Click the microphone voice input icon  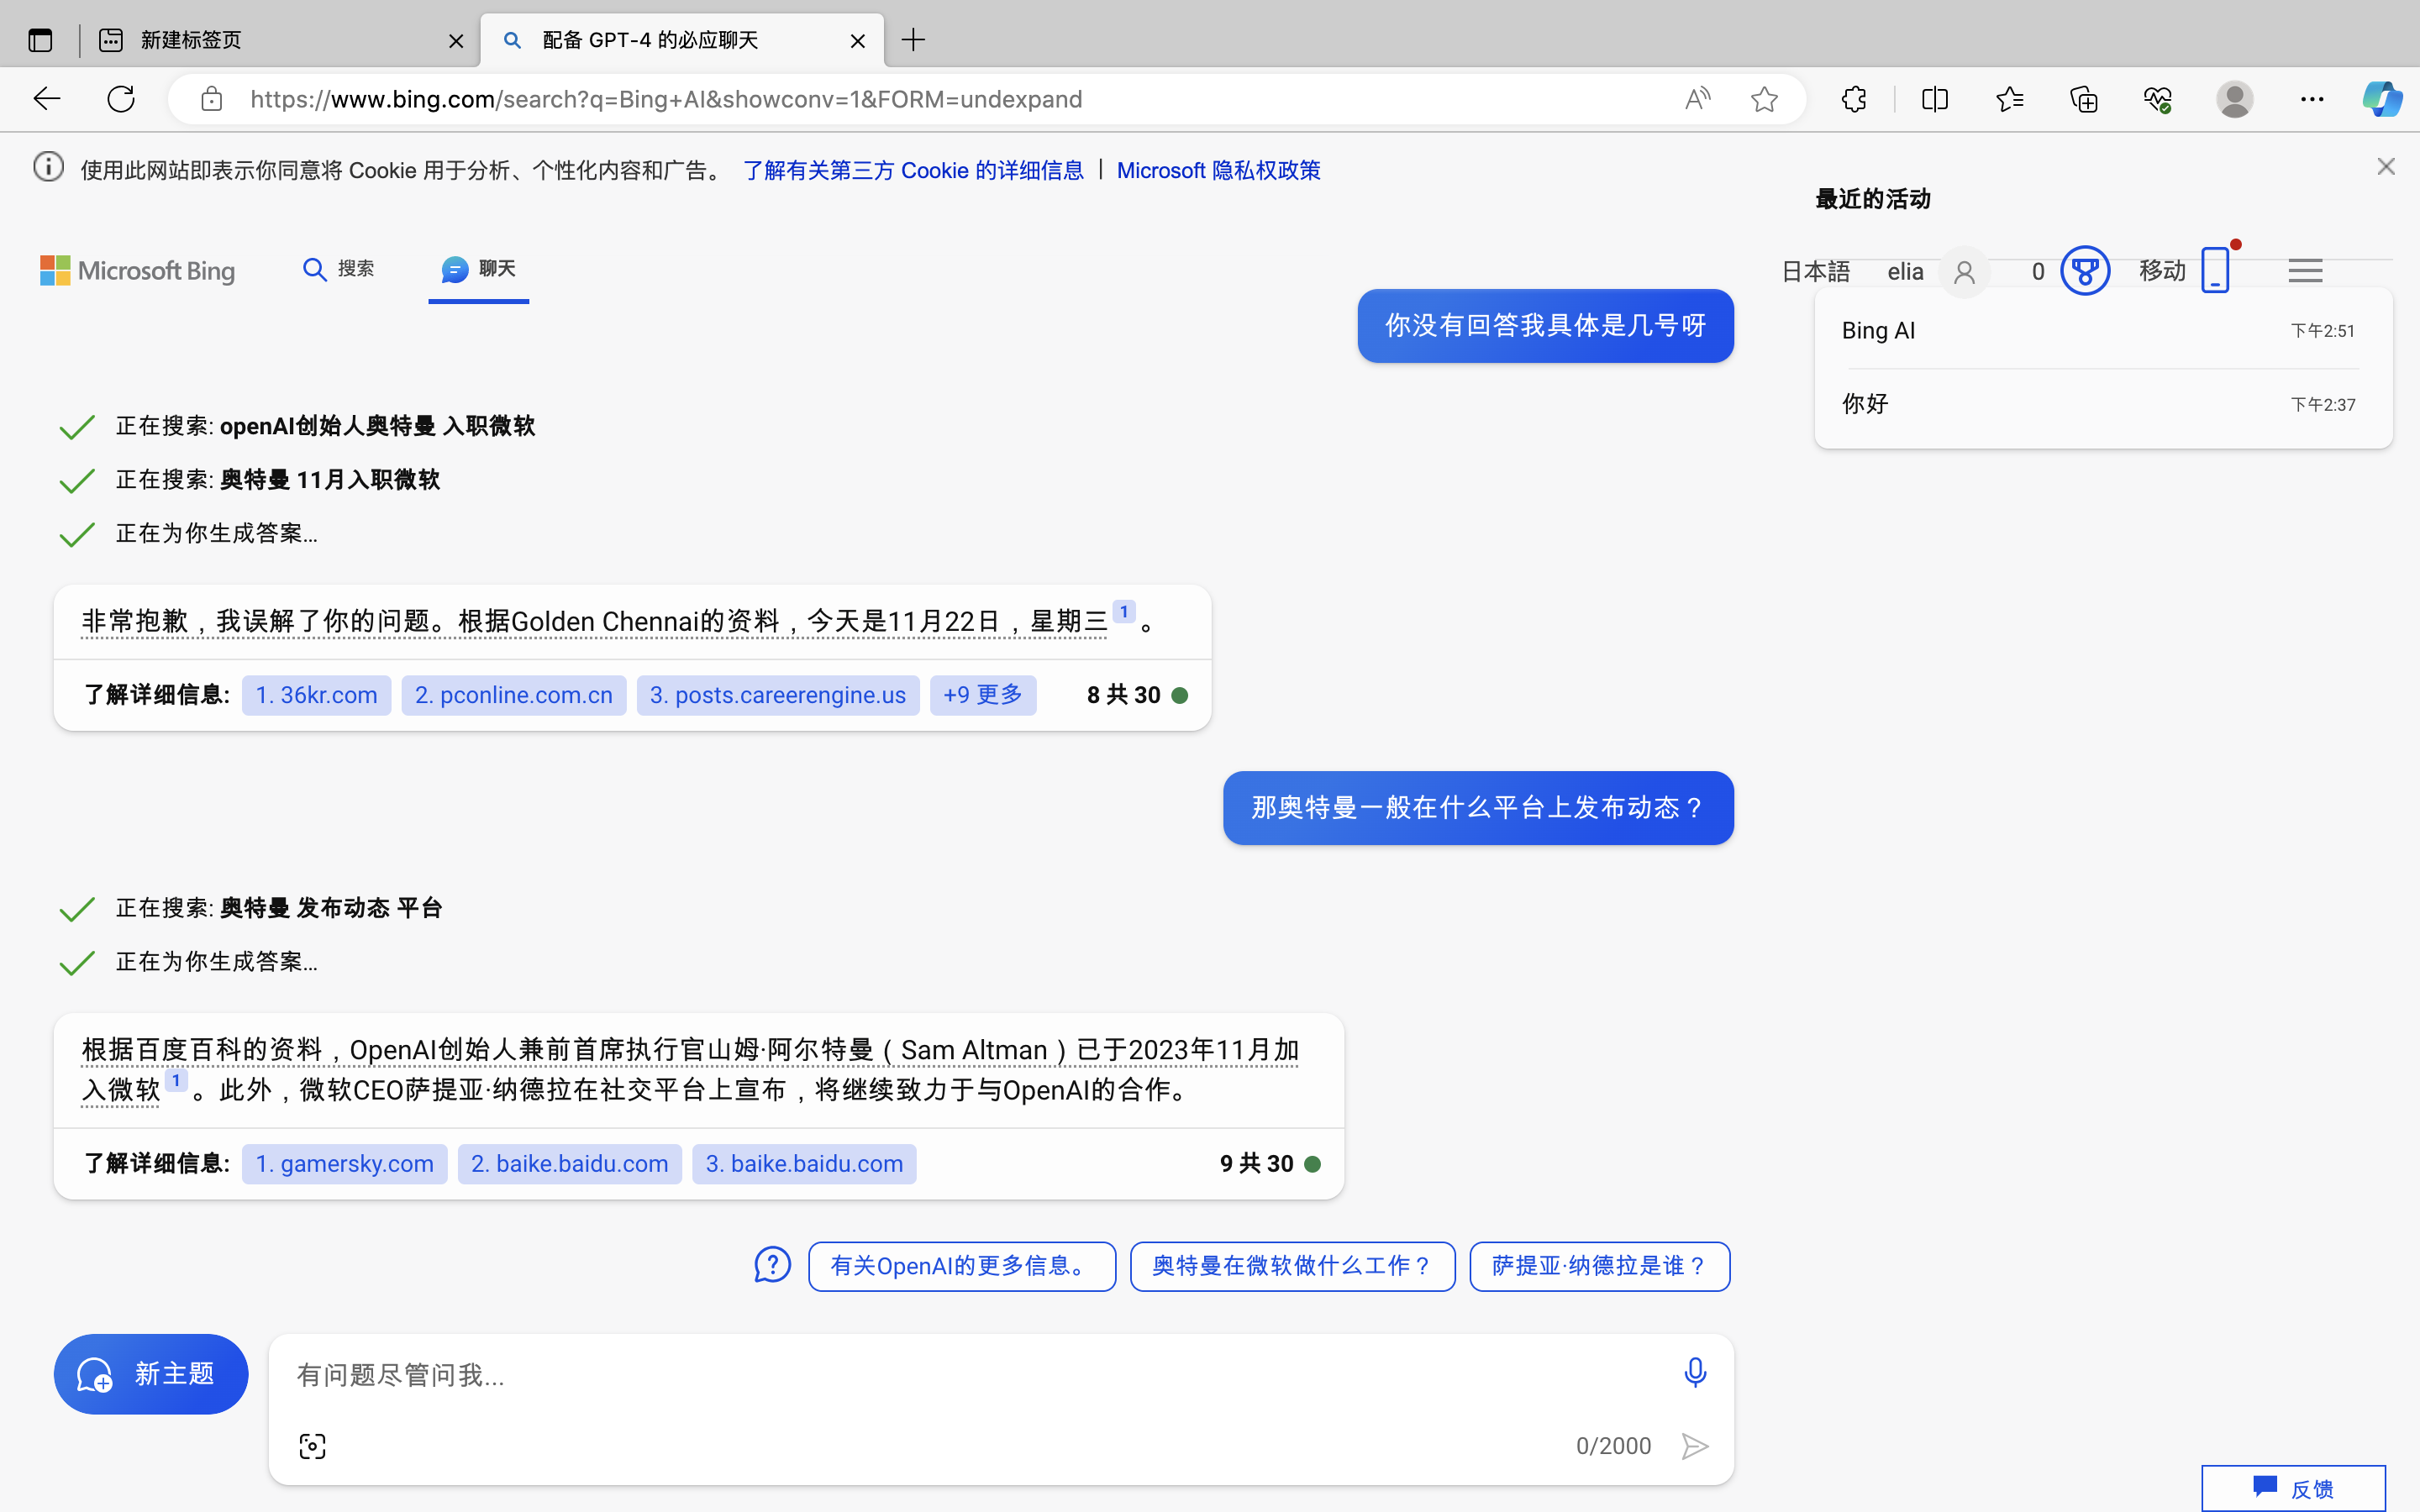(1694, 1372)
